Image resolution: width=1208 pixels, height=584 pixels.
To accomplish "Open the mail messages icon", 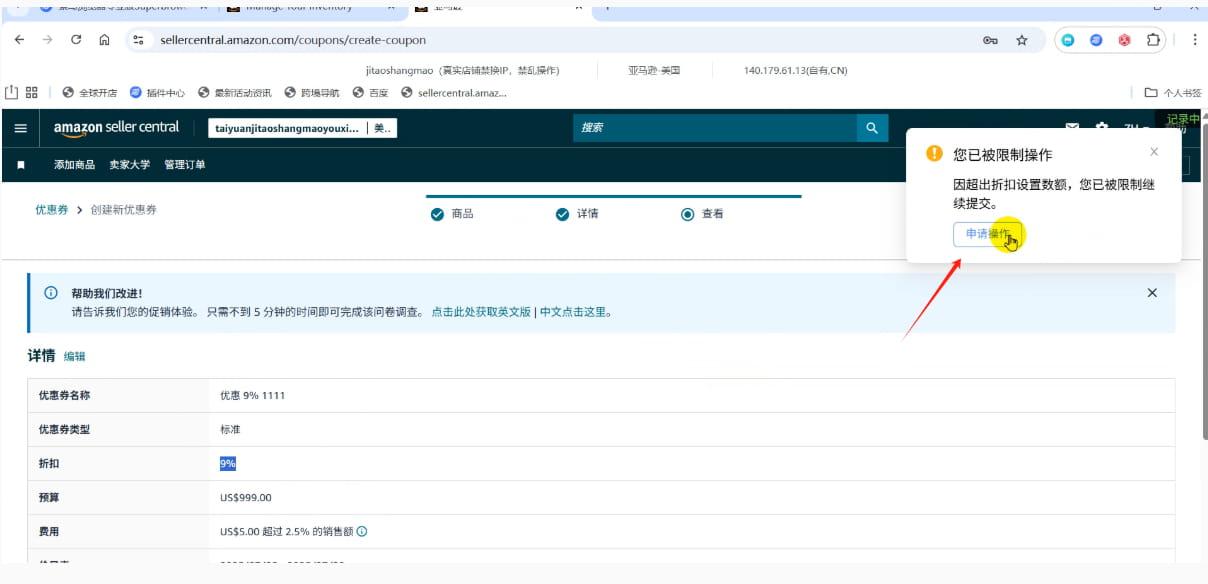I will pyautogui.click(x=1072, y=128).
